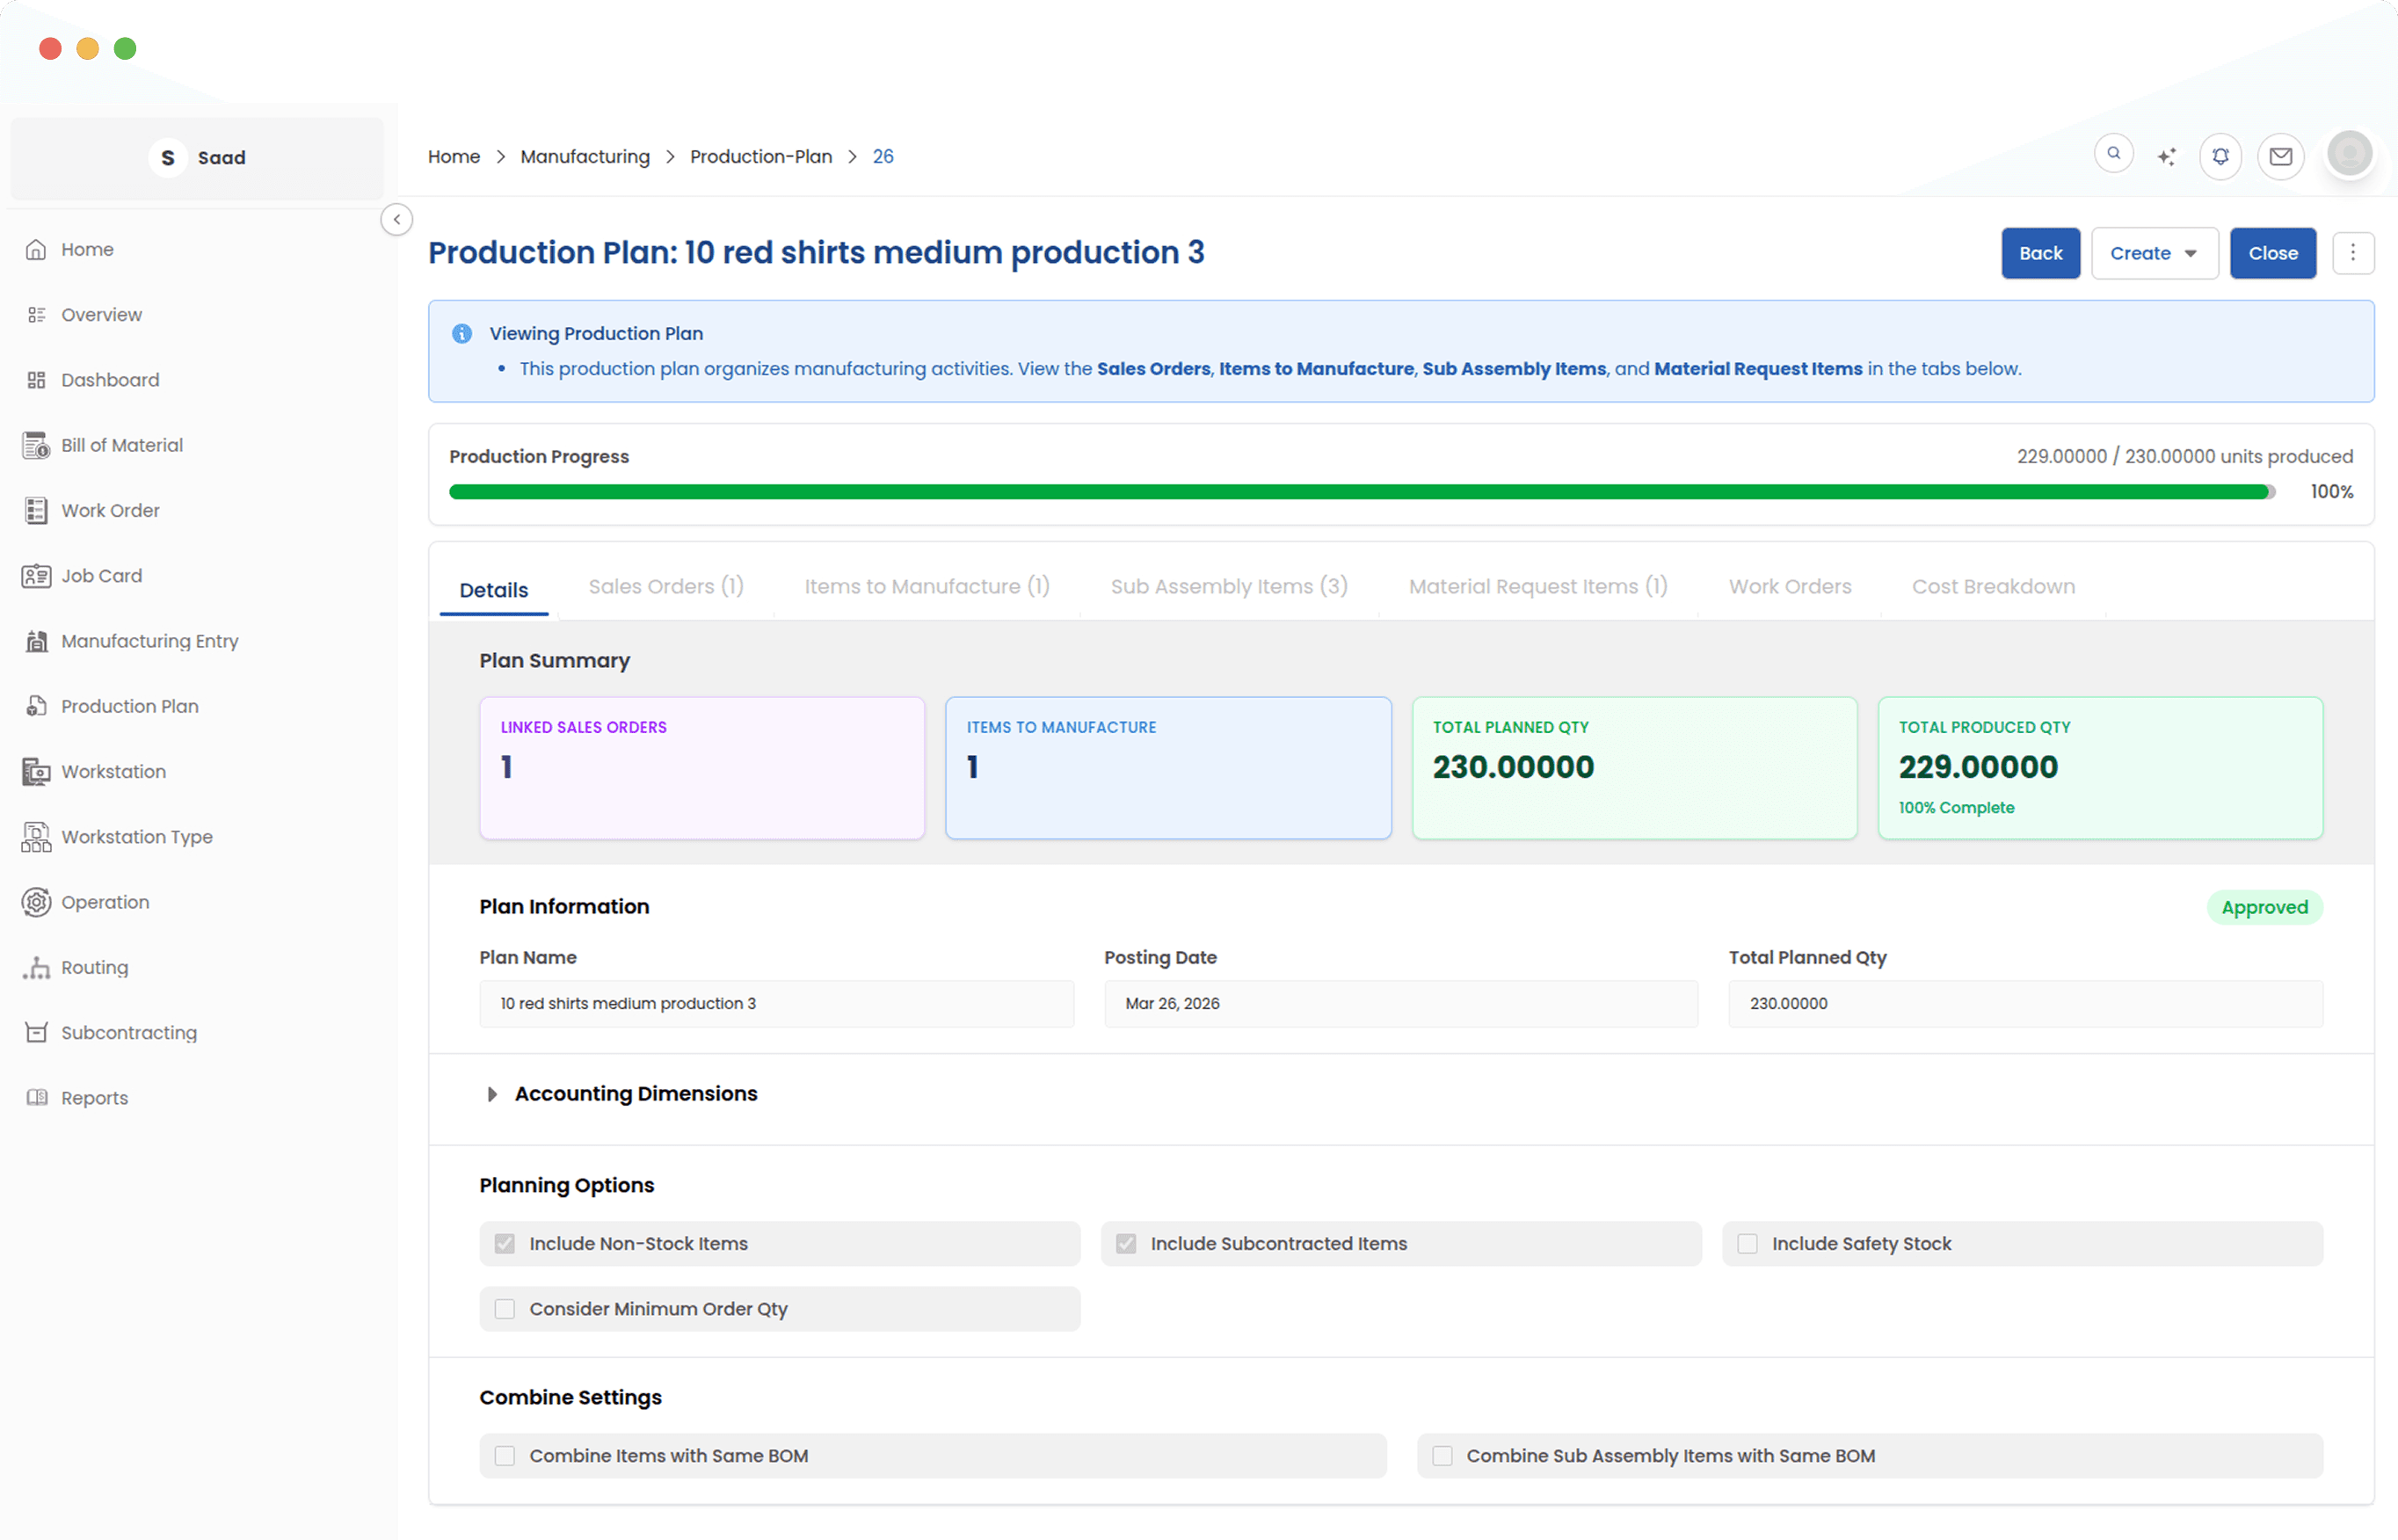The image size is (2398, 1540).
Task: Collapse the sidebar with chevron button
Action: point(397,219)
